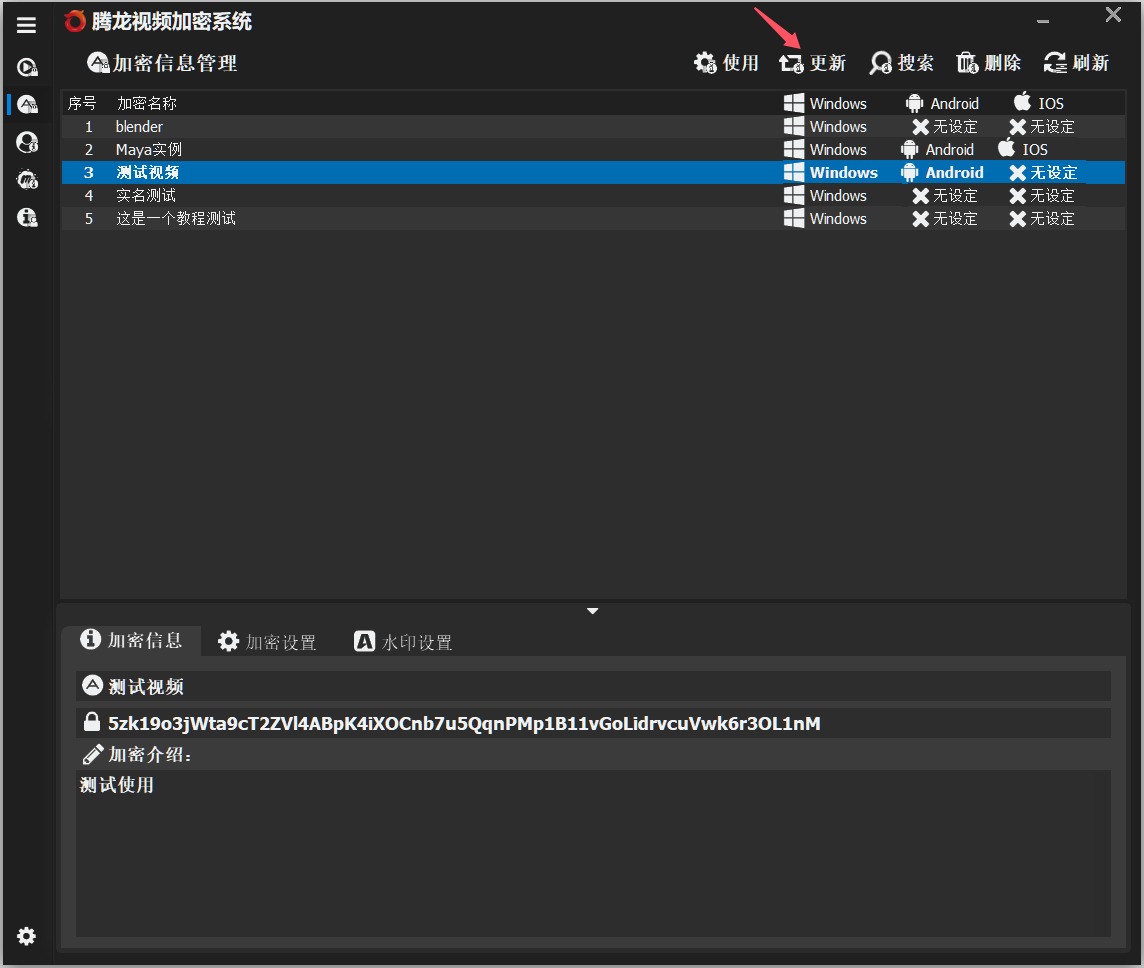Click the 腾龙视频加密系统 logo icon
Viewport: 1144px width, 968px height.
[74, 22]
